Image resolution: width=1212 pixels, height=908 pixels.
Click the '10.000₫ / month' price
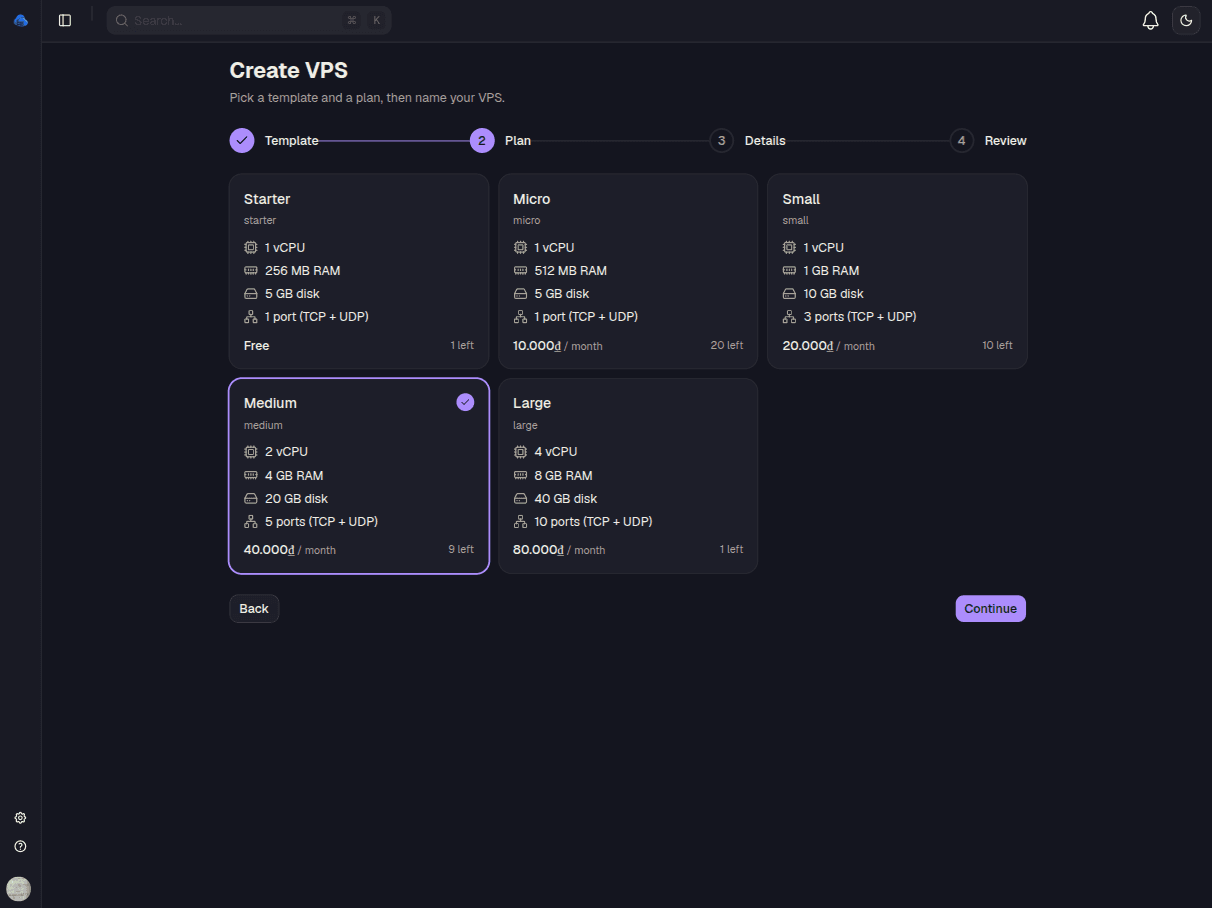pos(558,346)
